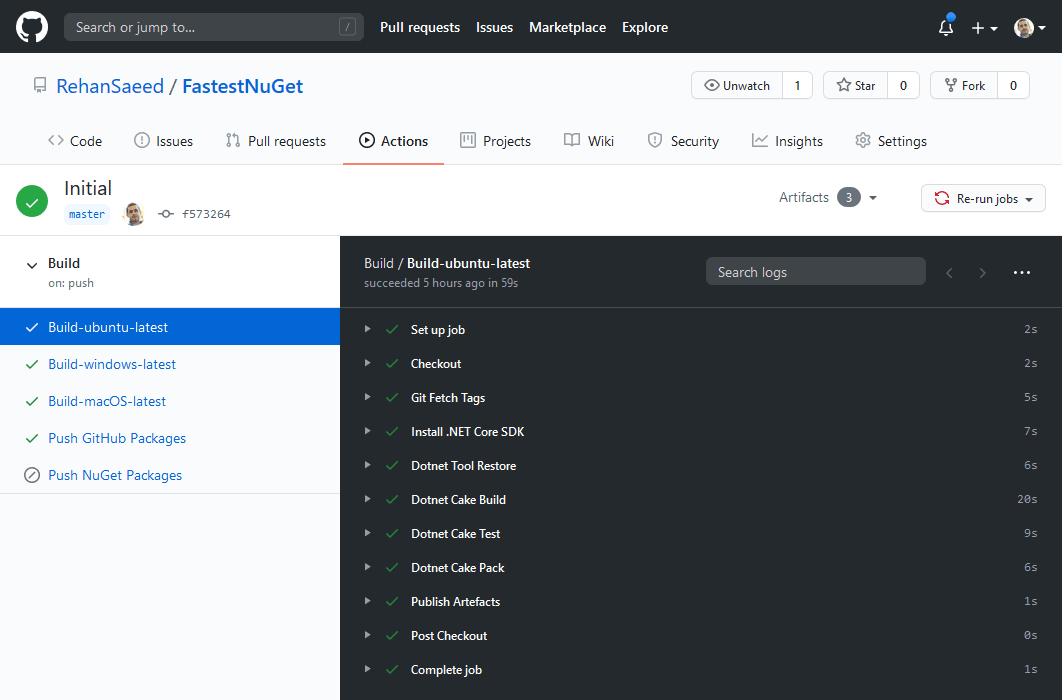This screenshot has width=1062, height=700.
Task: Expand the Set up job step
Action: (x=367, y=329)
